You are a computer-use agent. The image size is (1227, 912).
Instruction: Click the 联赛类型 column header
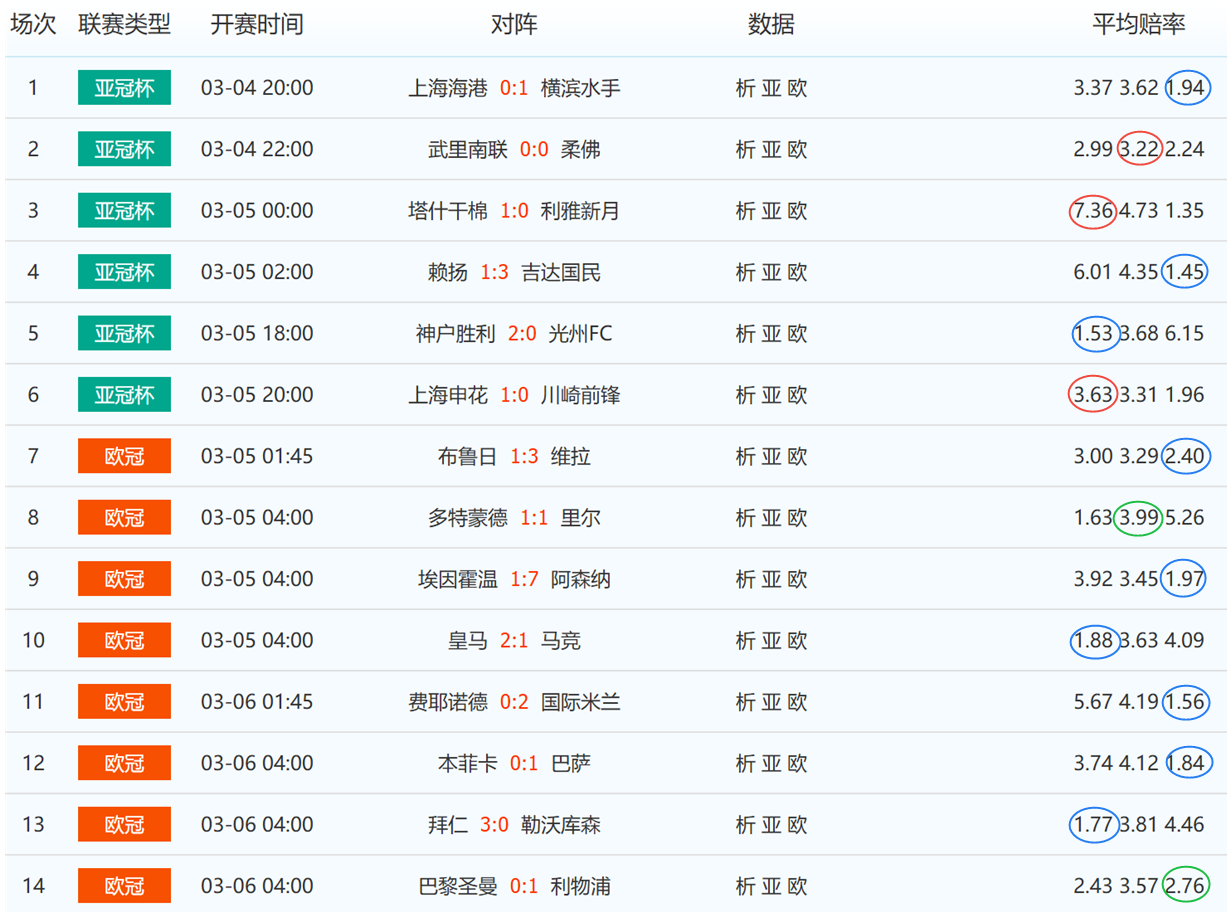(x=125, y=25)
